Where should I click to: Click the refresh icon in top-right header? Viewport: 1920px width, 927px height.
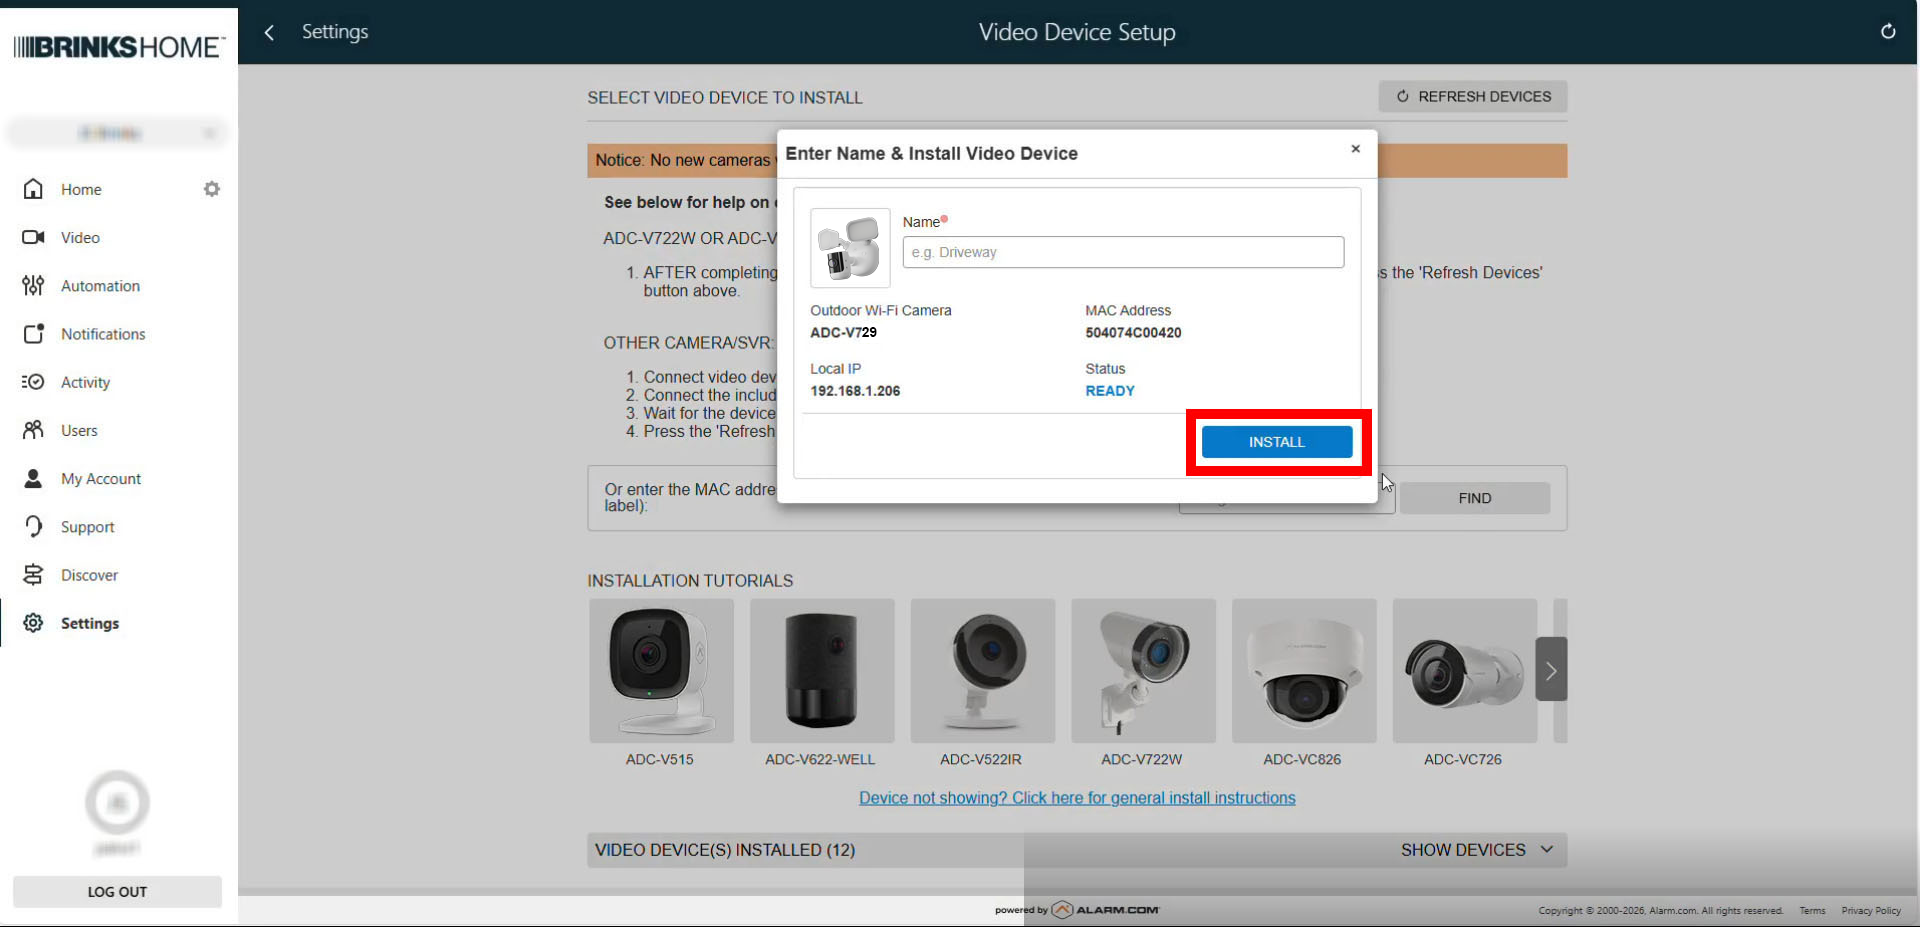click(x=1888, y=31)
